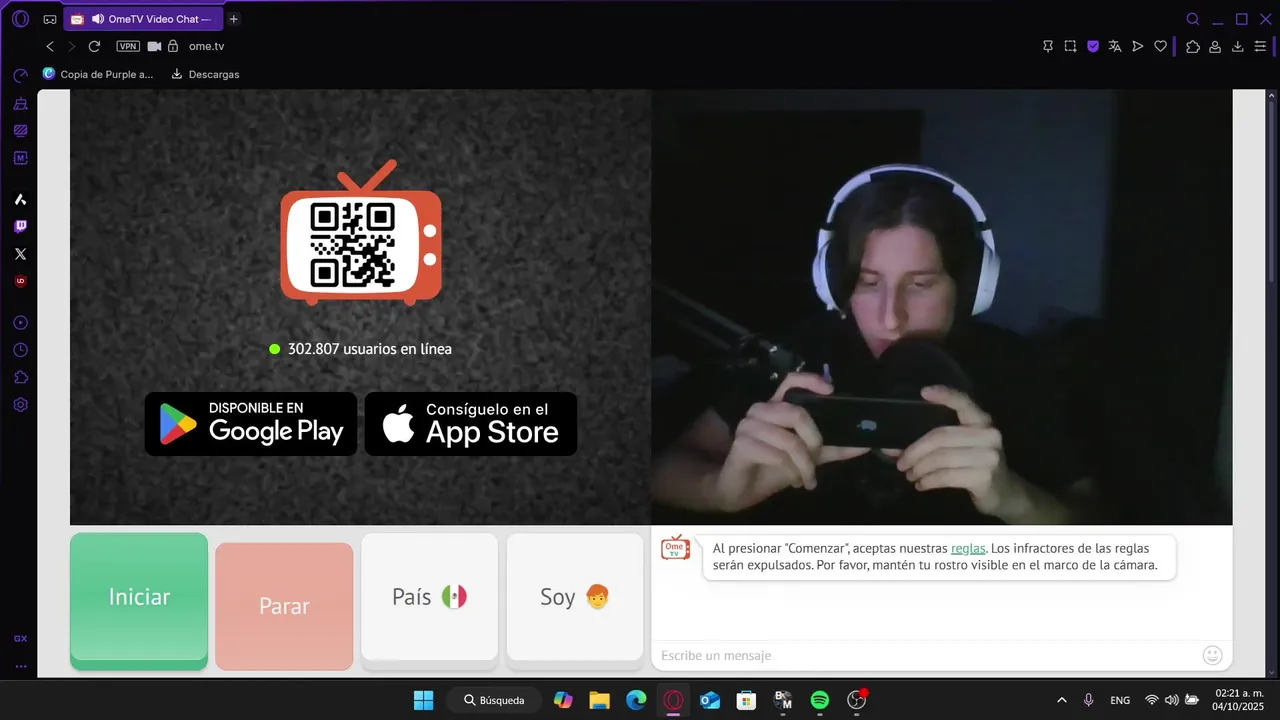The image size is (1280, 720).
Task: View site security lock info
Action: click(173, 46)
